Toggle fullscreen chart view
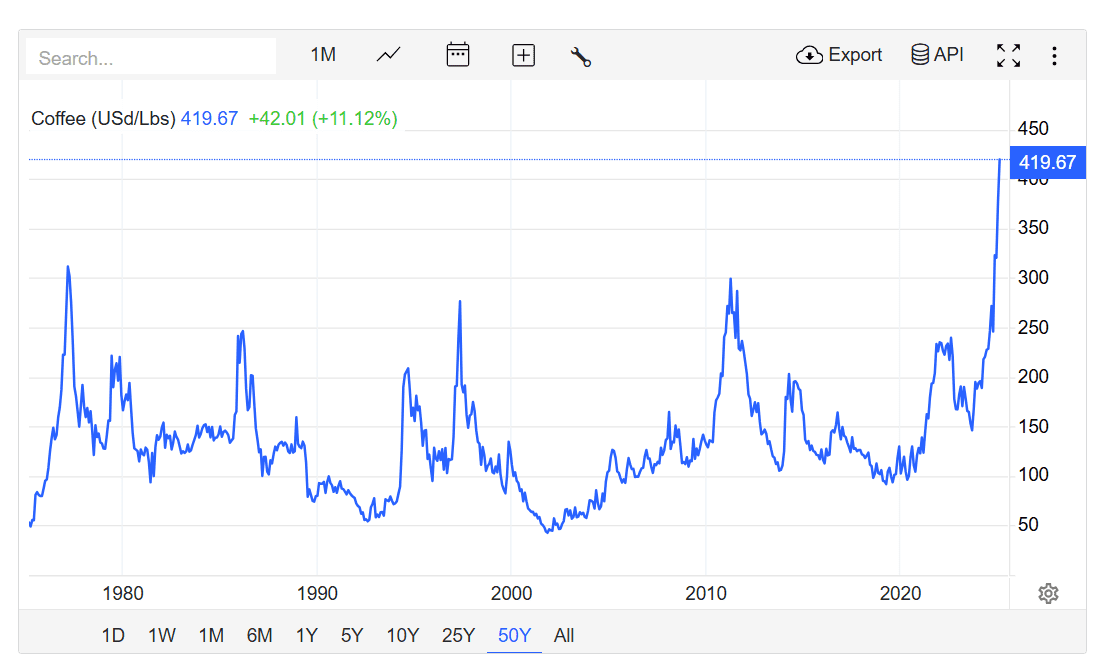This screenshot has height=668, width=1104. click(1008, 55)
